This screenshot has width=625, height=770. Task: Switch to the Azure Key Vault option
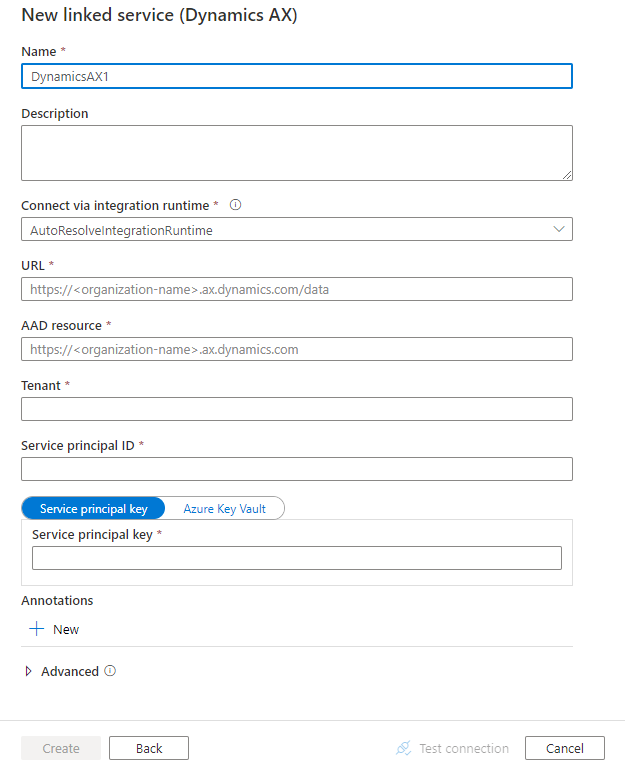[224, 509]
